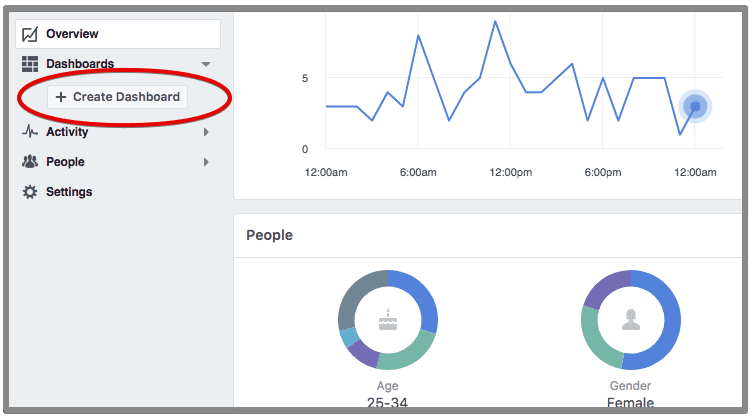Click the 25-34 age value

click(x=388, y=403)
